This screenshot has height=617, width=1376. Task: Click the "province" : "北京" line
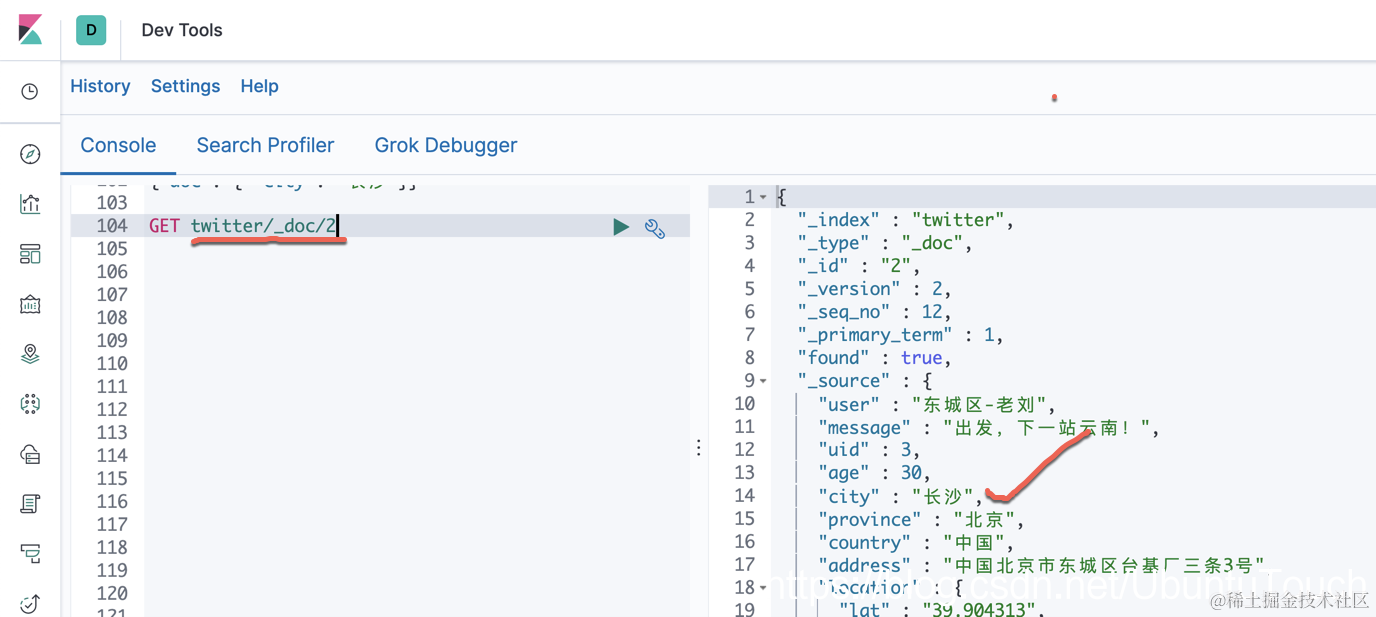921,520
